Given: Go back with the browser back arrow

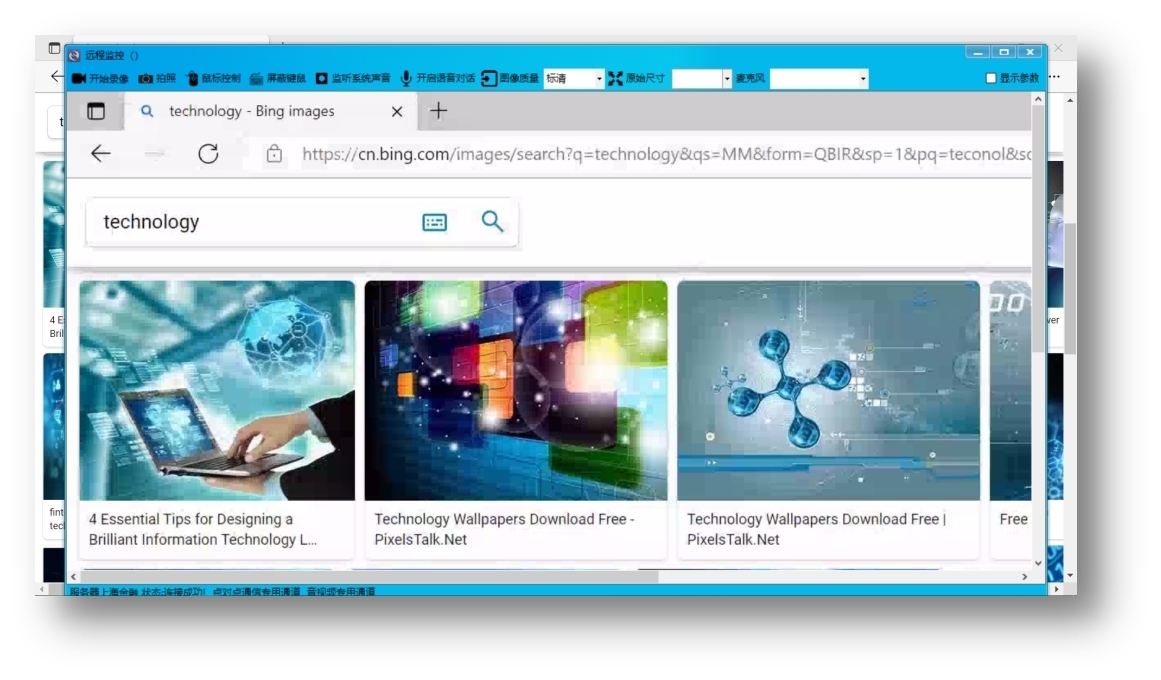Looking at the screenshot, I should click(100, 154).
